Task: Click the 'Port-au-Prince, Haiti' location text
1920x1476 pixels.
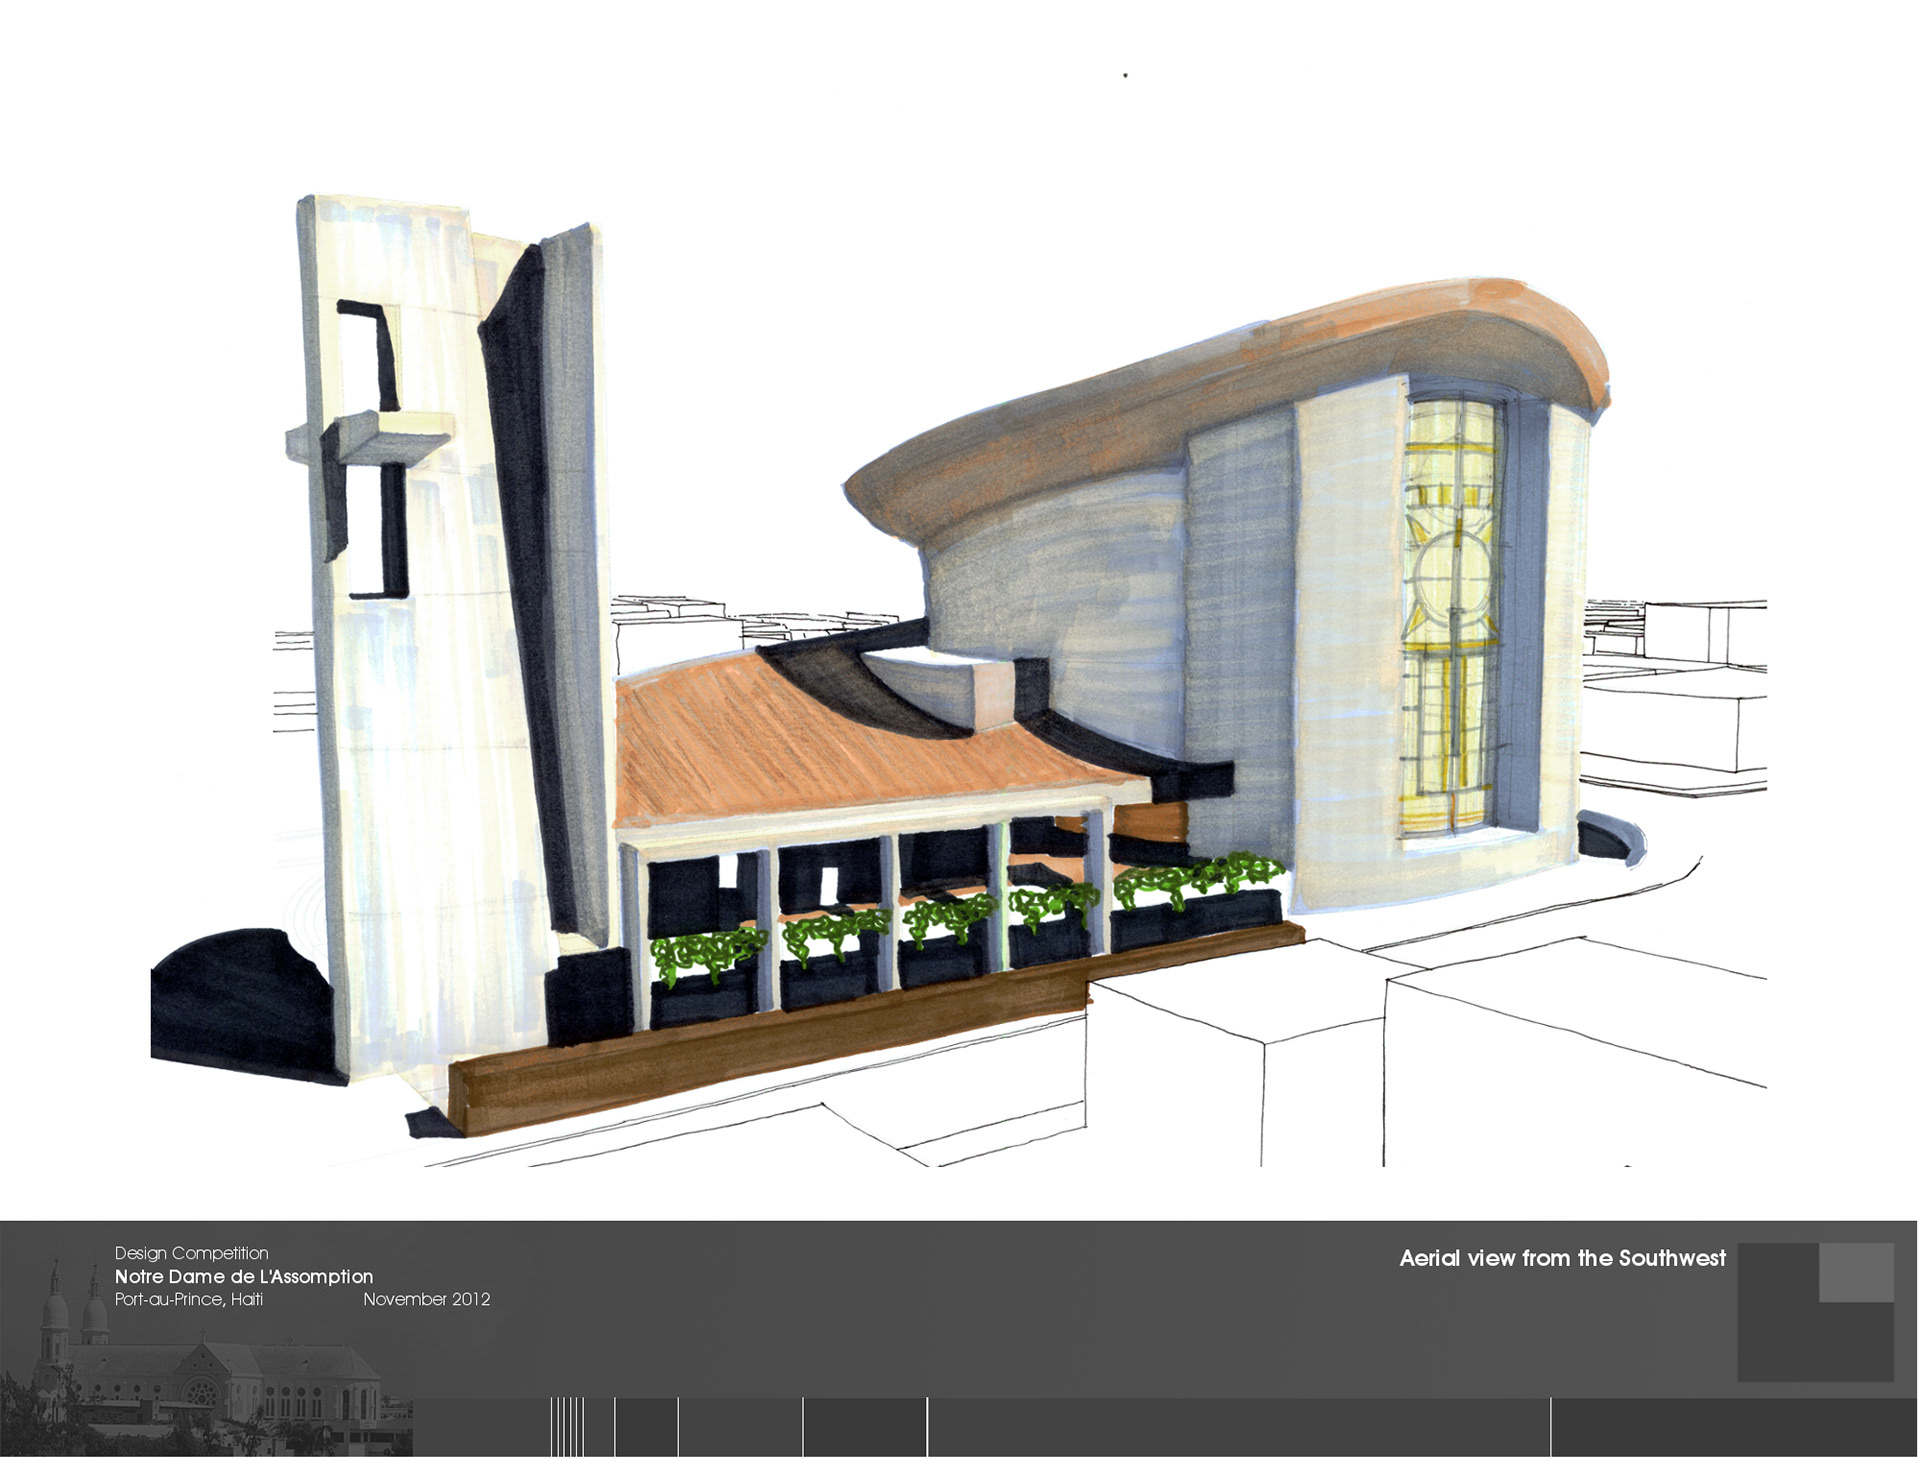Action: pyautogui.click(x=189, y=1299)
